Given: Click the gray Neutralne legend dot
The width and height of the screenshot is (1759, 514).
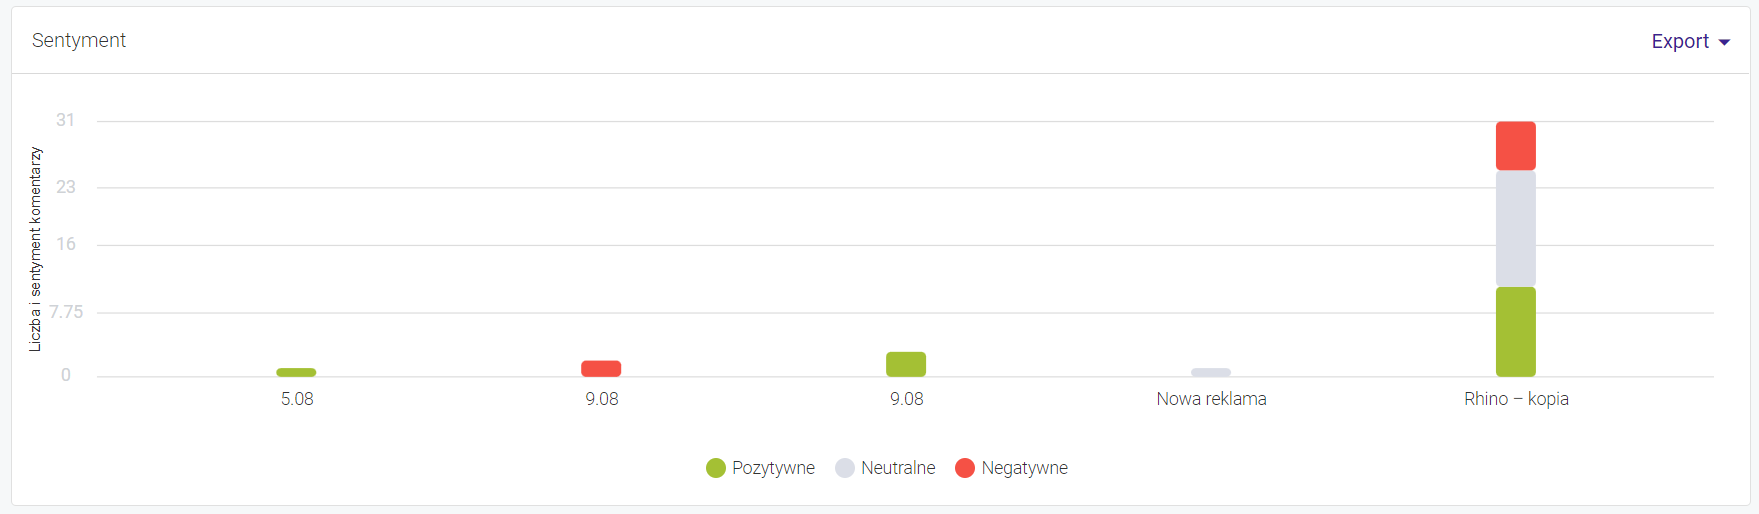Looking at the screenshot, I should click(x=845, y=468).
